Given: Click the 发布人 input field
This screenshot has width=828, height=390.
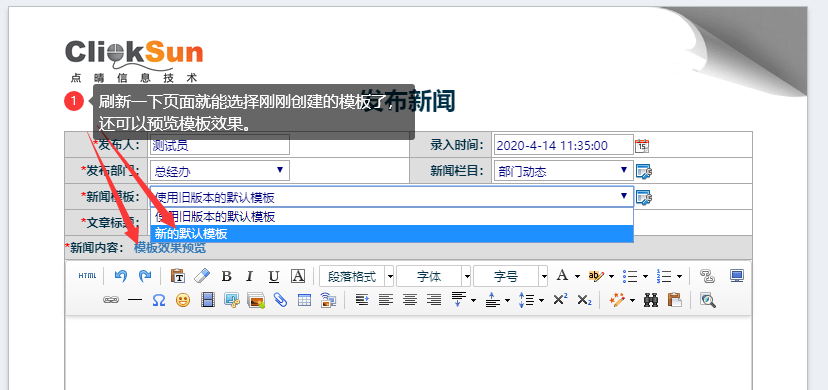Looking at the screenshot, I should click(220, 145).
